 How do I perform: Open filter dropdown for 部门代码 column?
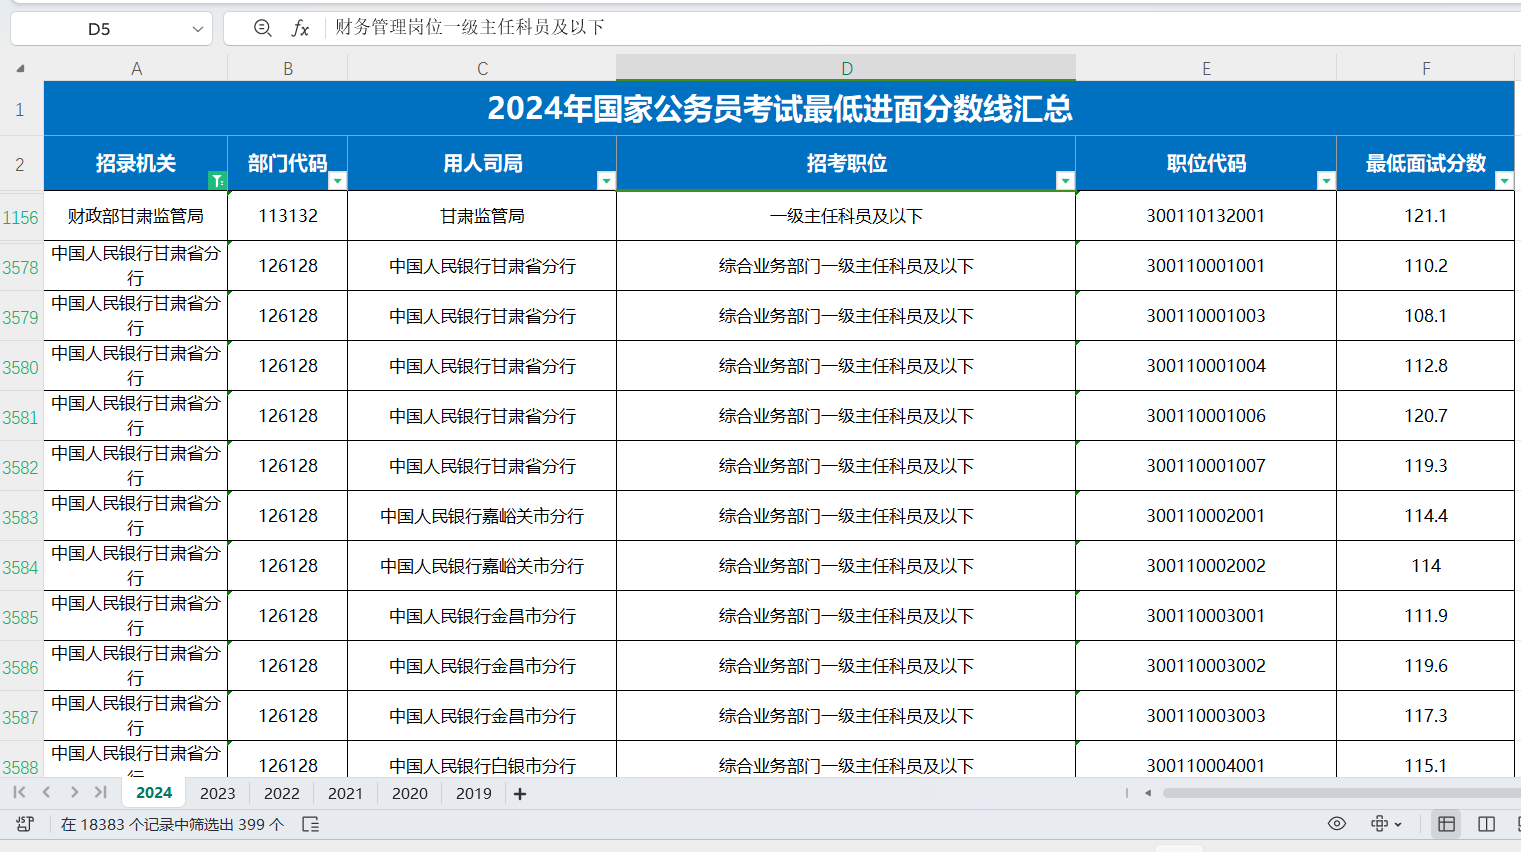click(x=337, y=180)
